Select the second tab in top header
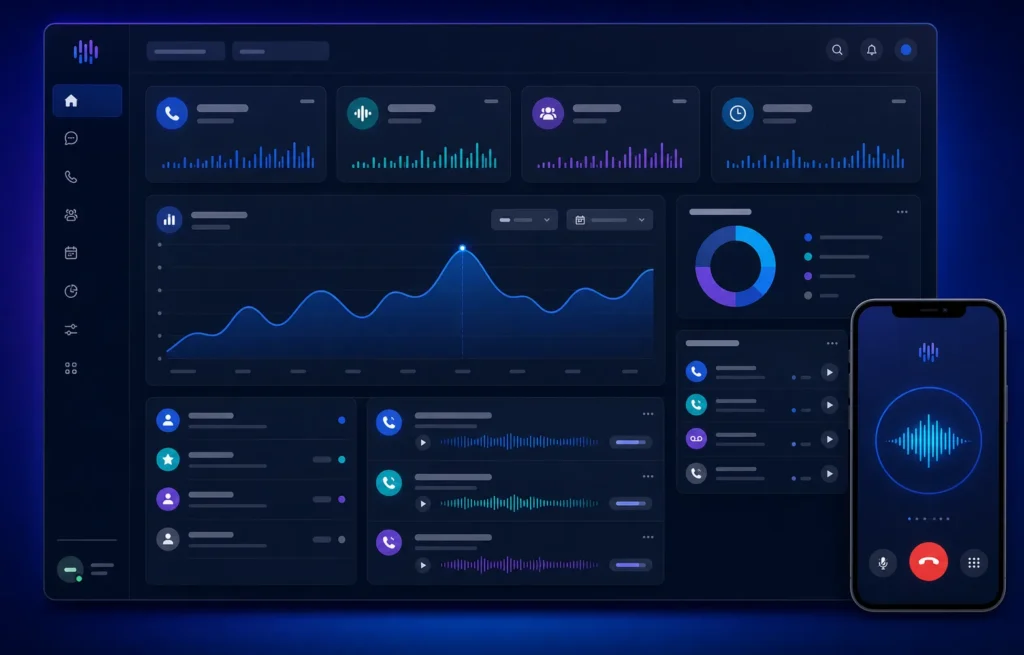The width and height of the screenshot is (1024, 655). click(280, 51)
